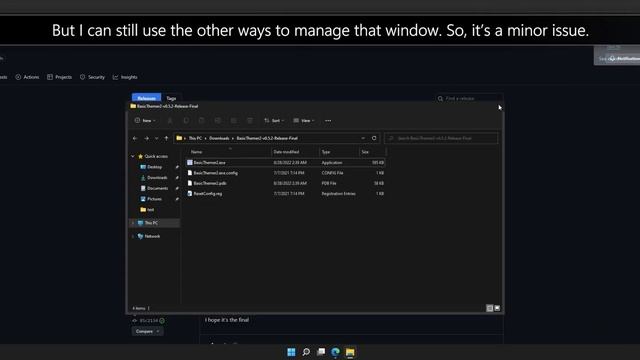Select the This PC breadcrumb in address bar
This screenshot has width=640, height=360.
[x=195, y=138]
